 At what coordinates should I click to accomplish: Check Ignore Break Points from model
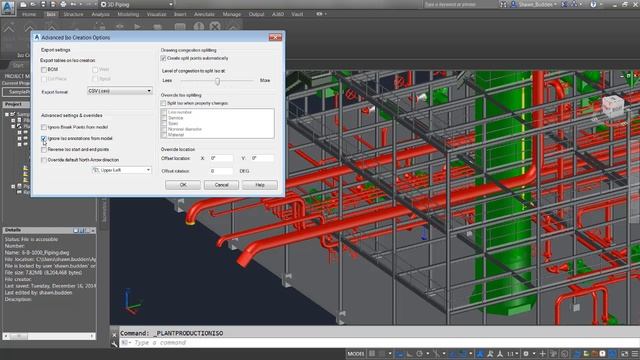click(x=44, y=127)
